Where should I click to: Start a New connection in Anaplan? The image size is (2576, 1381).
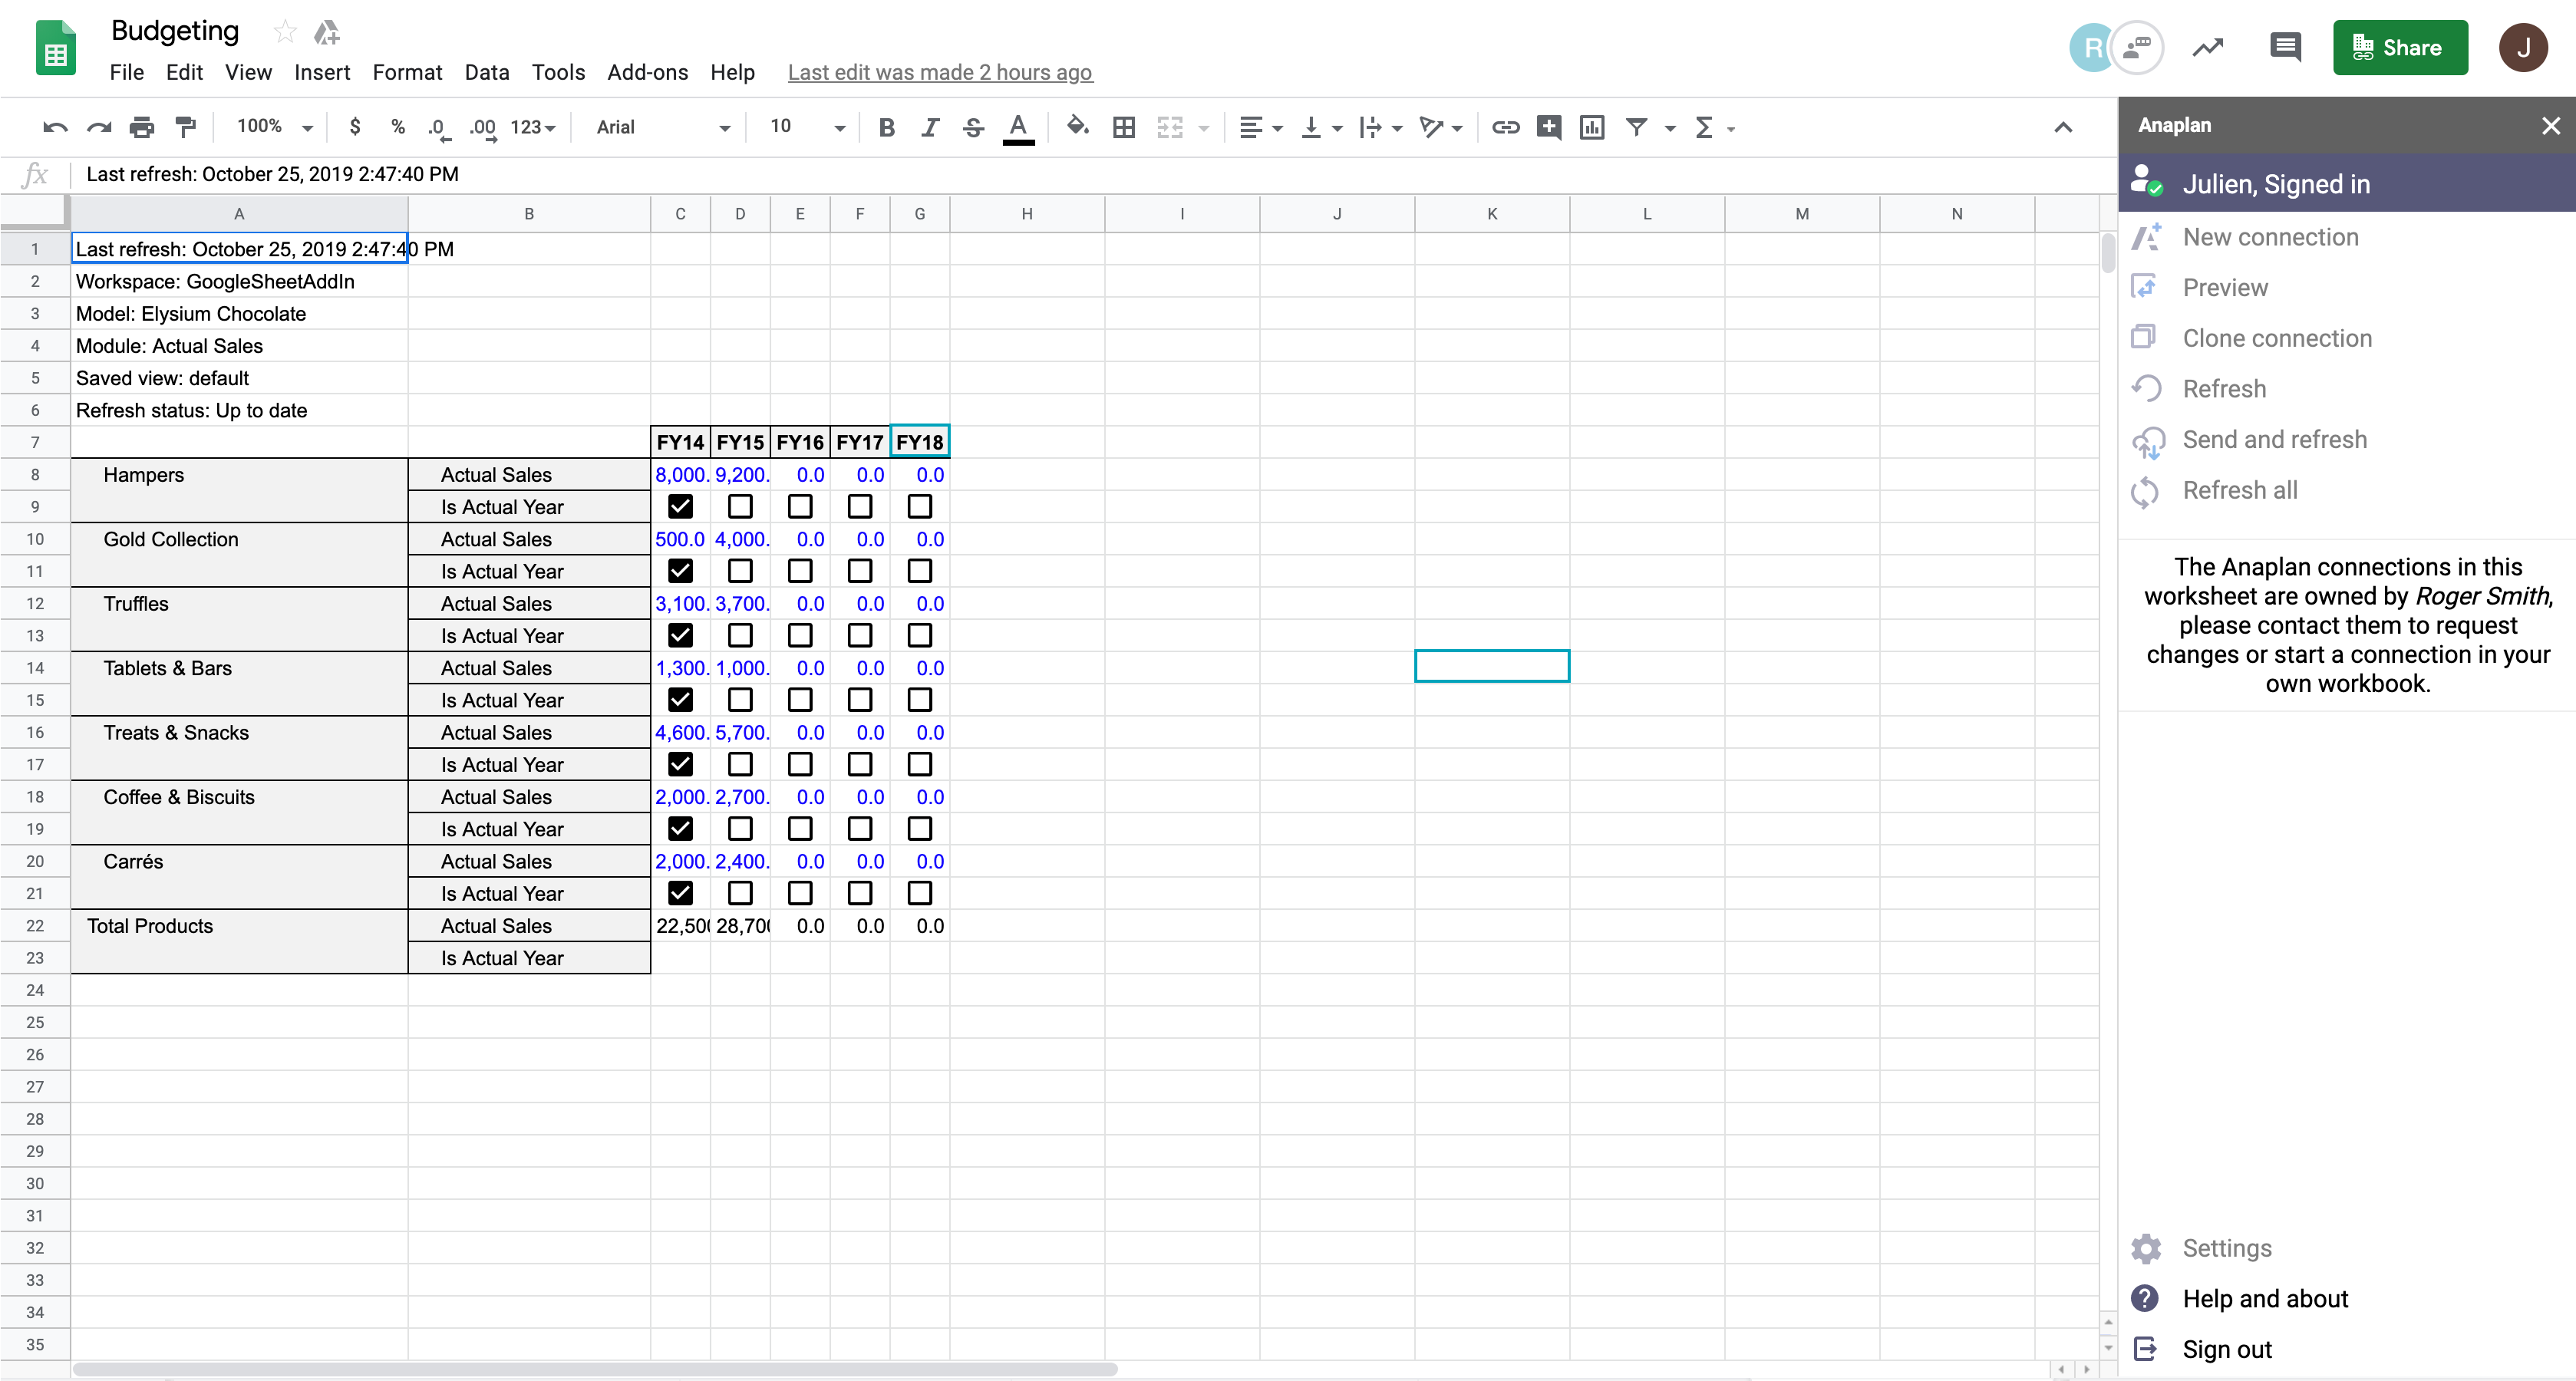click(2270, 236)
